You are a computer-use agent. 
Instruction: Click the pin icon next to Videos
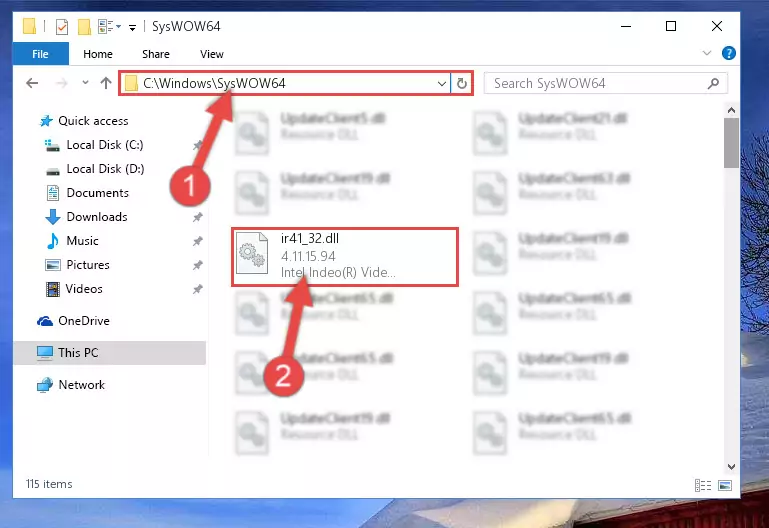(x=198, y=289)
